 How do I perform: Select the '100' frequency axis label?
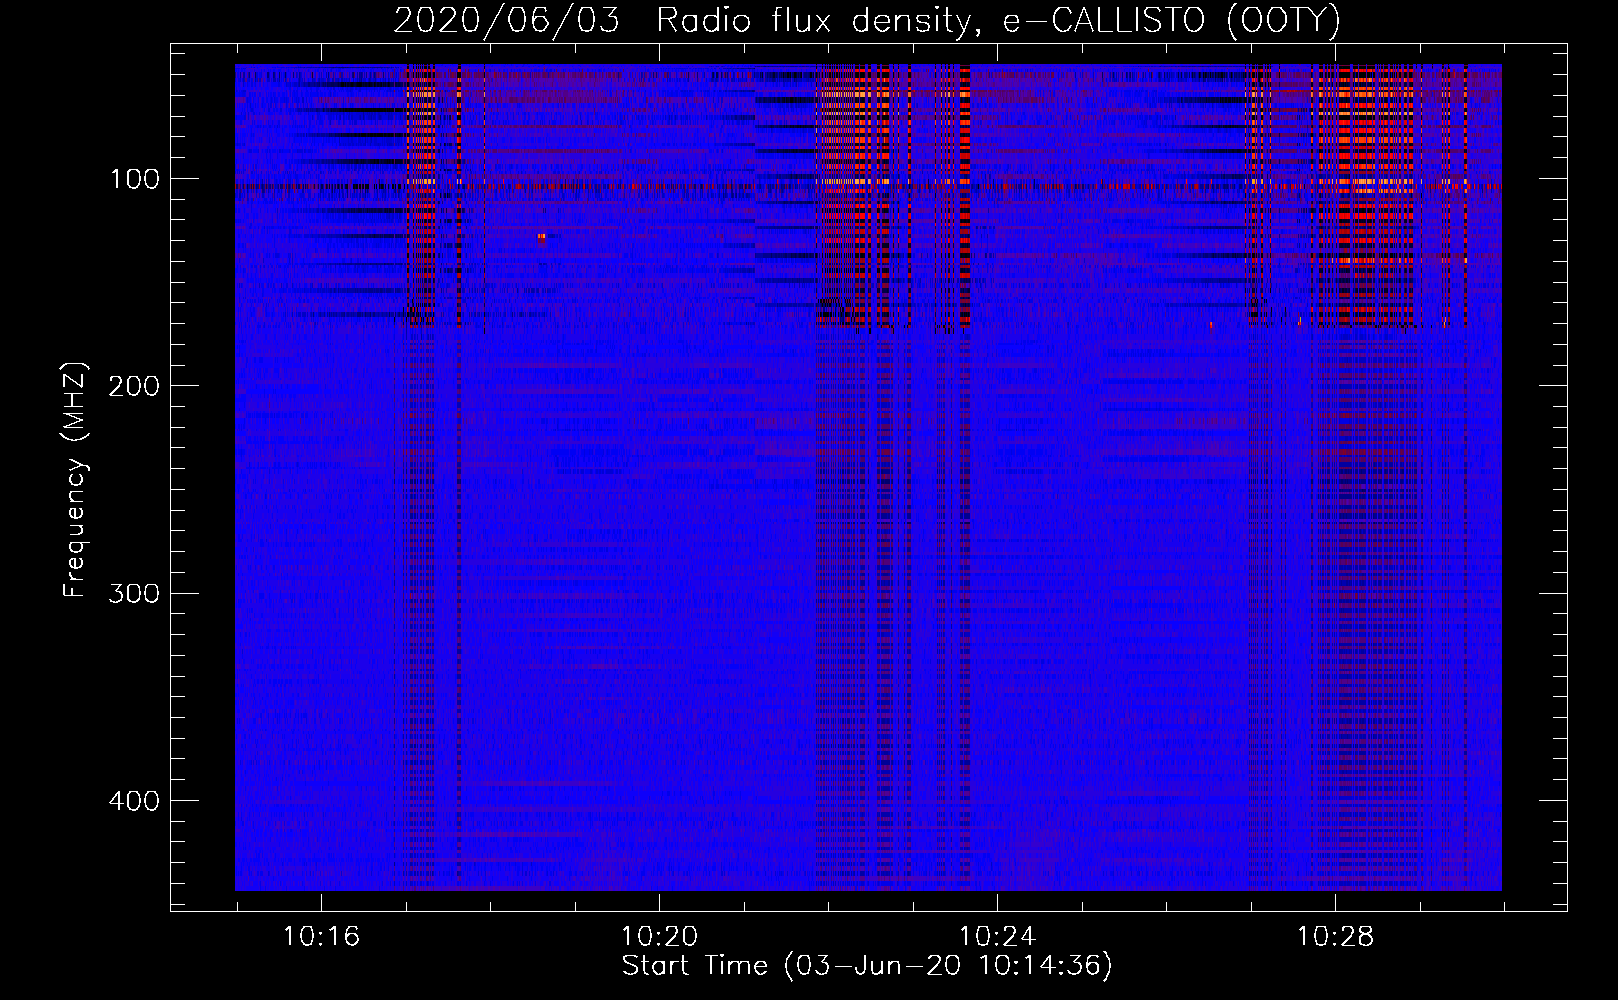coord(134,180)
